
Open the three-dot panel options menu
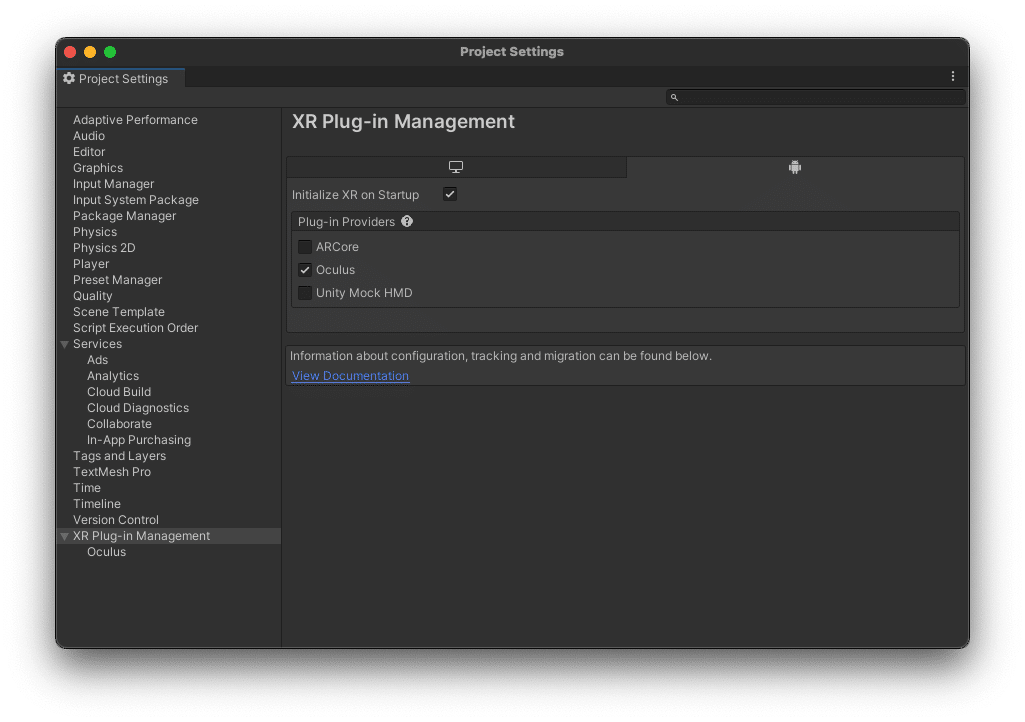[x=952, y=77]
